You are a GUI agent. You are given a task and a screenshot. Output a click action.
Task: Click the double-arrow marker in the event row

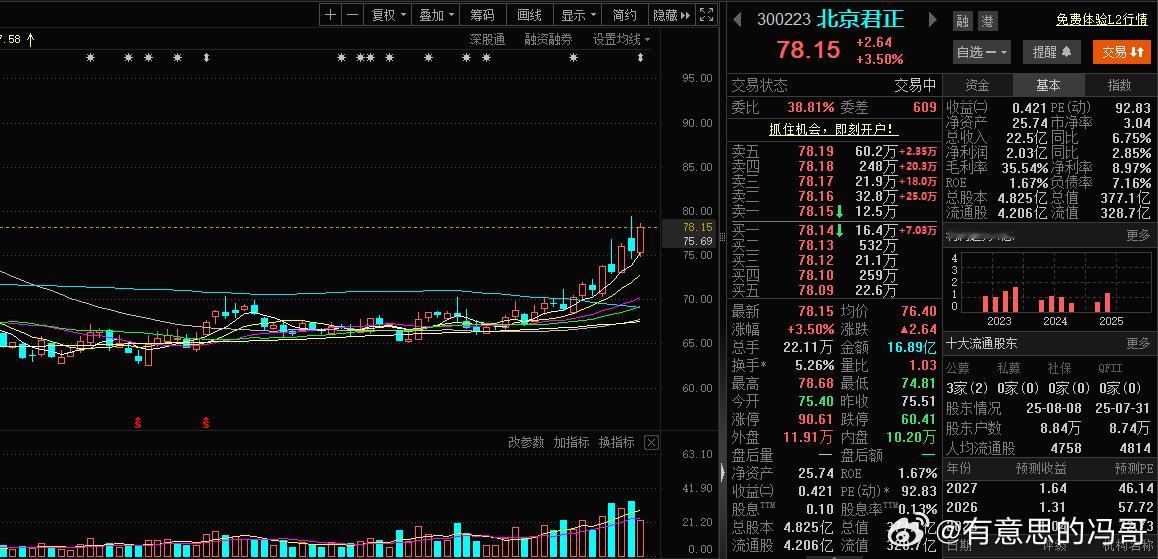[206, 58]
